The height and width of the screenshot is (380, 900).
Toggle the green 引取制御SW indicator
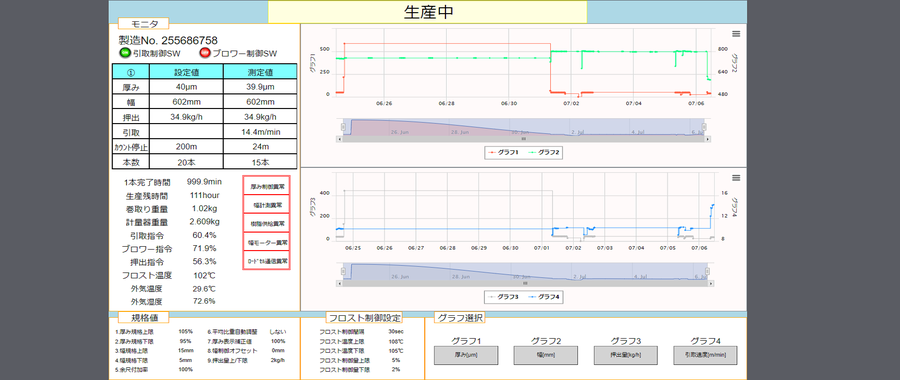pyautogui.click(x=124, y=53)
